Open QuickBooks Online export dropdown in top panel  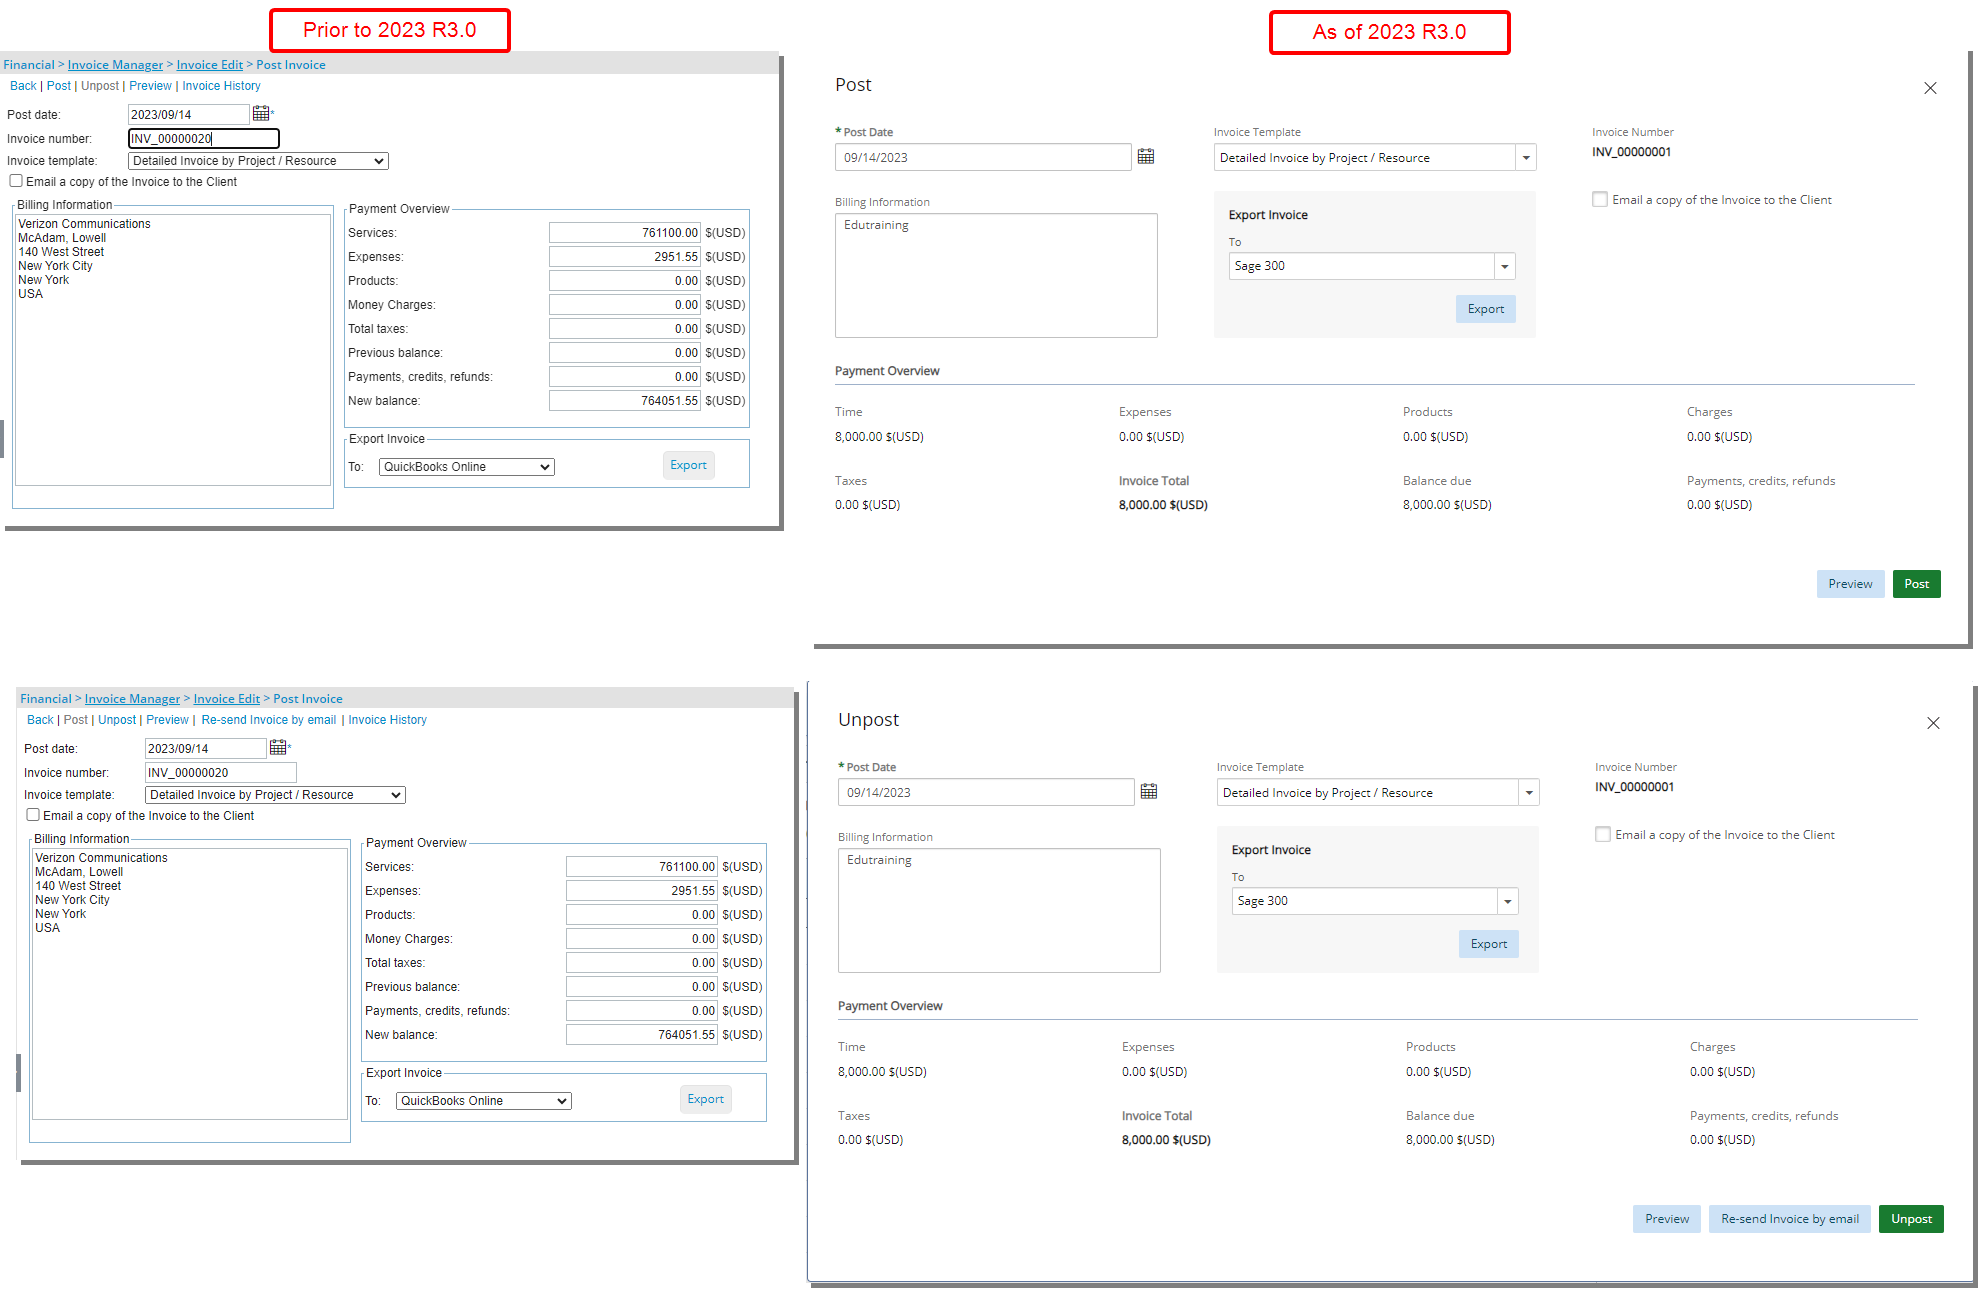click(466, 467)
